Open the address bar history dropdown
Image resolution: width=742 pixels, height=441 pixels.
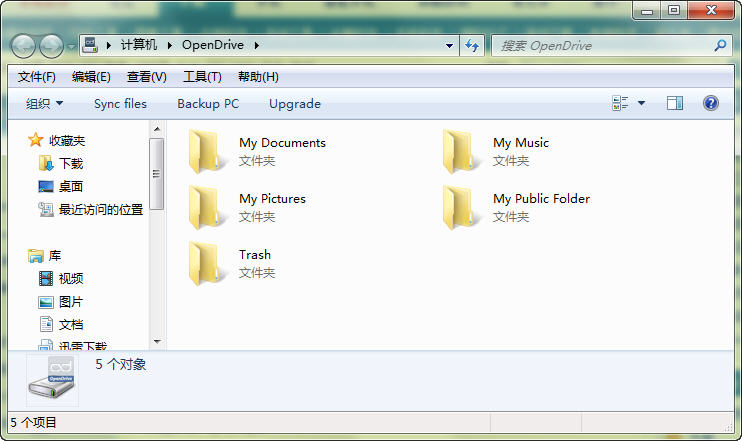(x=450, y=45)
